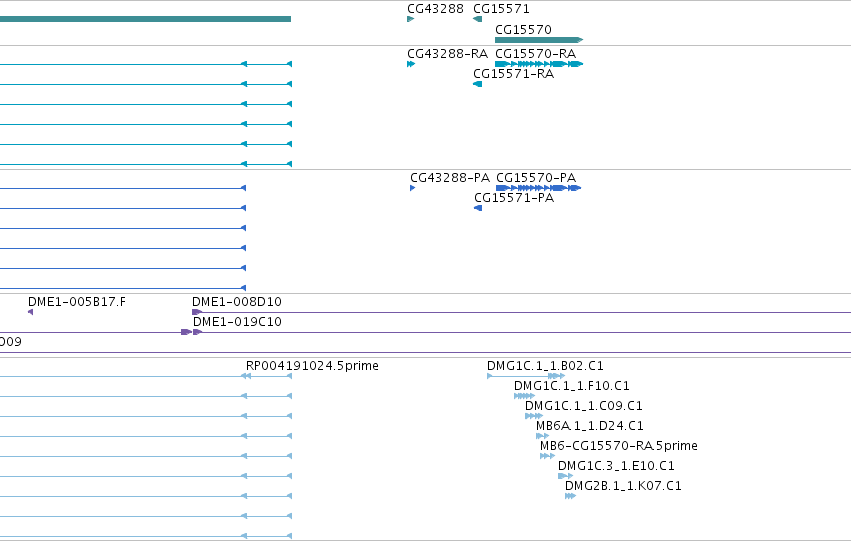
Task: Click the DME1-019C10 feature label
Action: point(237,322)
